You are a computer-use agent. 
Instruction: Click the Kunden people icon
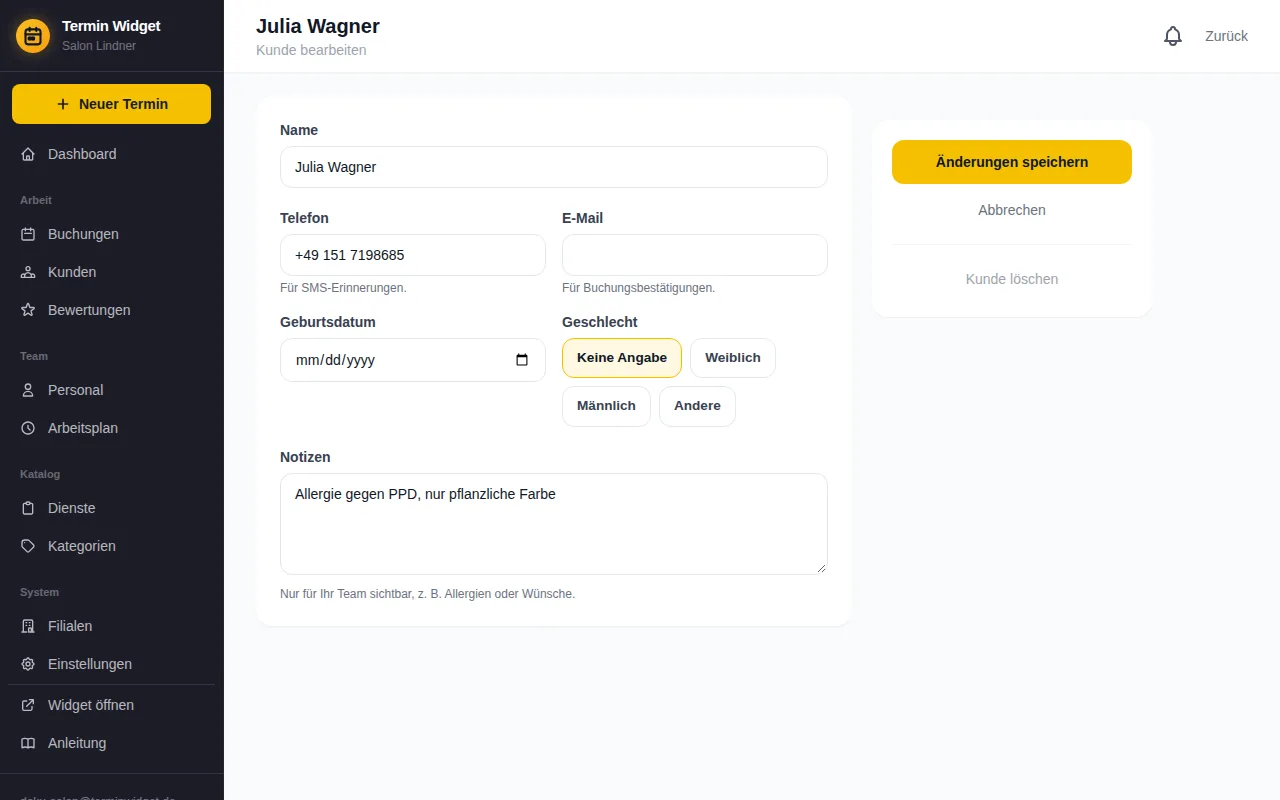click(28, 272)
